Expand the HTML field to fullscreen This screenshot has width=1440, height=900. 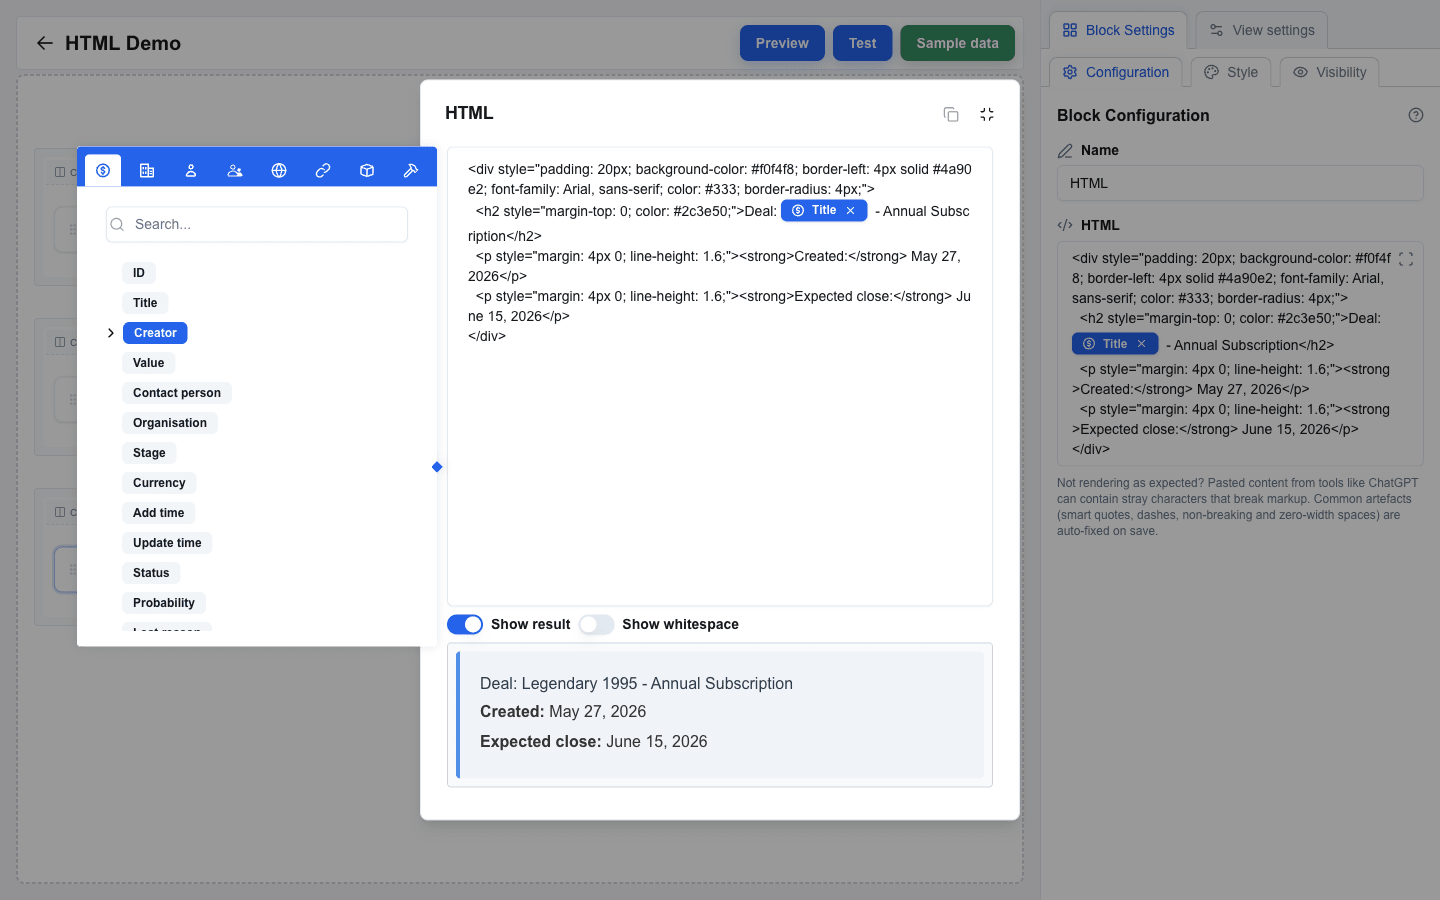pyautogui.click(x=1406, y=259)
